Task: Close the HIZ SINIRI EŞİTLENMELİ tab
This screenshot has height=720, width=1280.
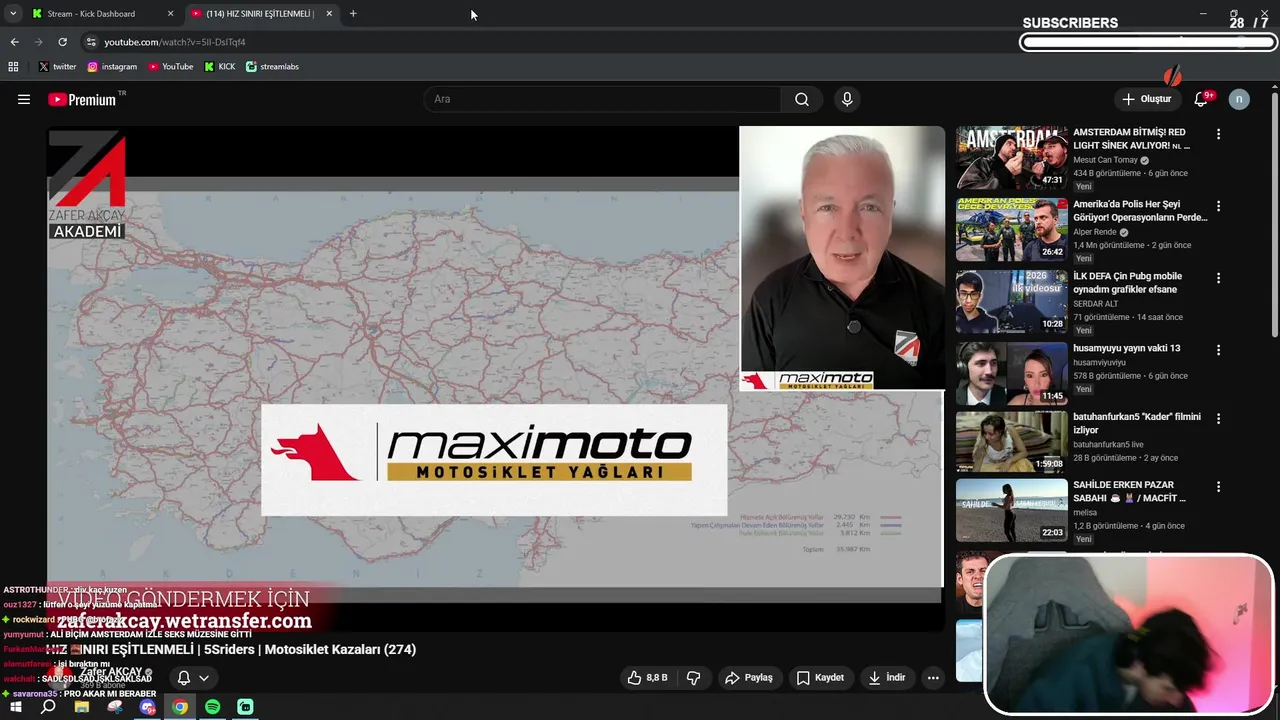Action: click(329, 14)
